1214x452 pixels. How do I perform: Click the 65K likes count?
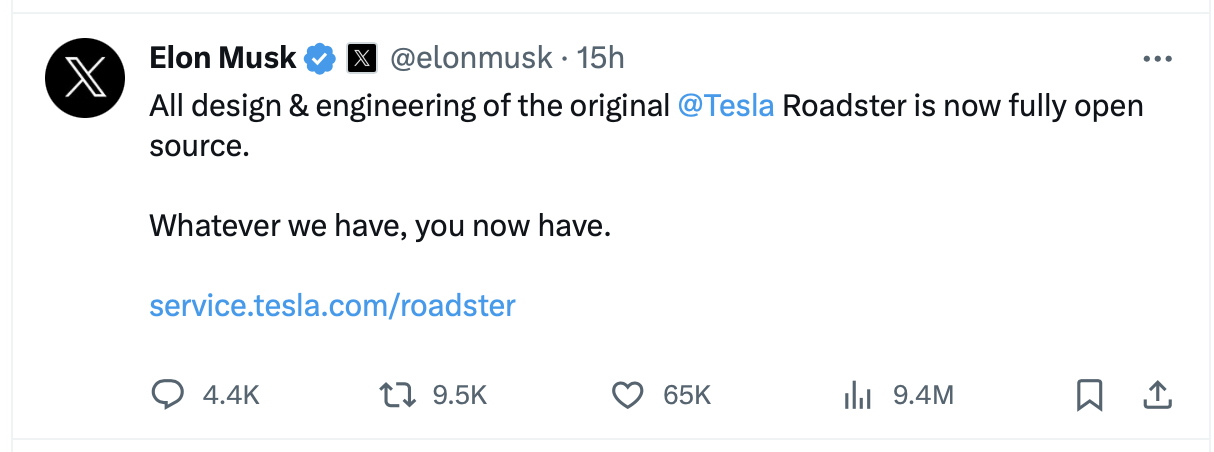click(x=687, y=396)
